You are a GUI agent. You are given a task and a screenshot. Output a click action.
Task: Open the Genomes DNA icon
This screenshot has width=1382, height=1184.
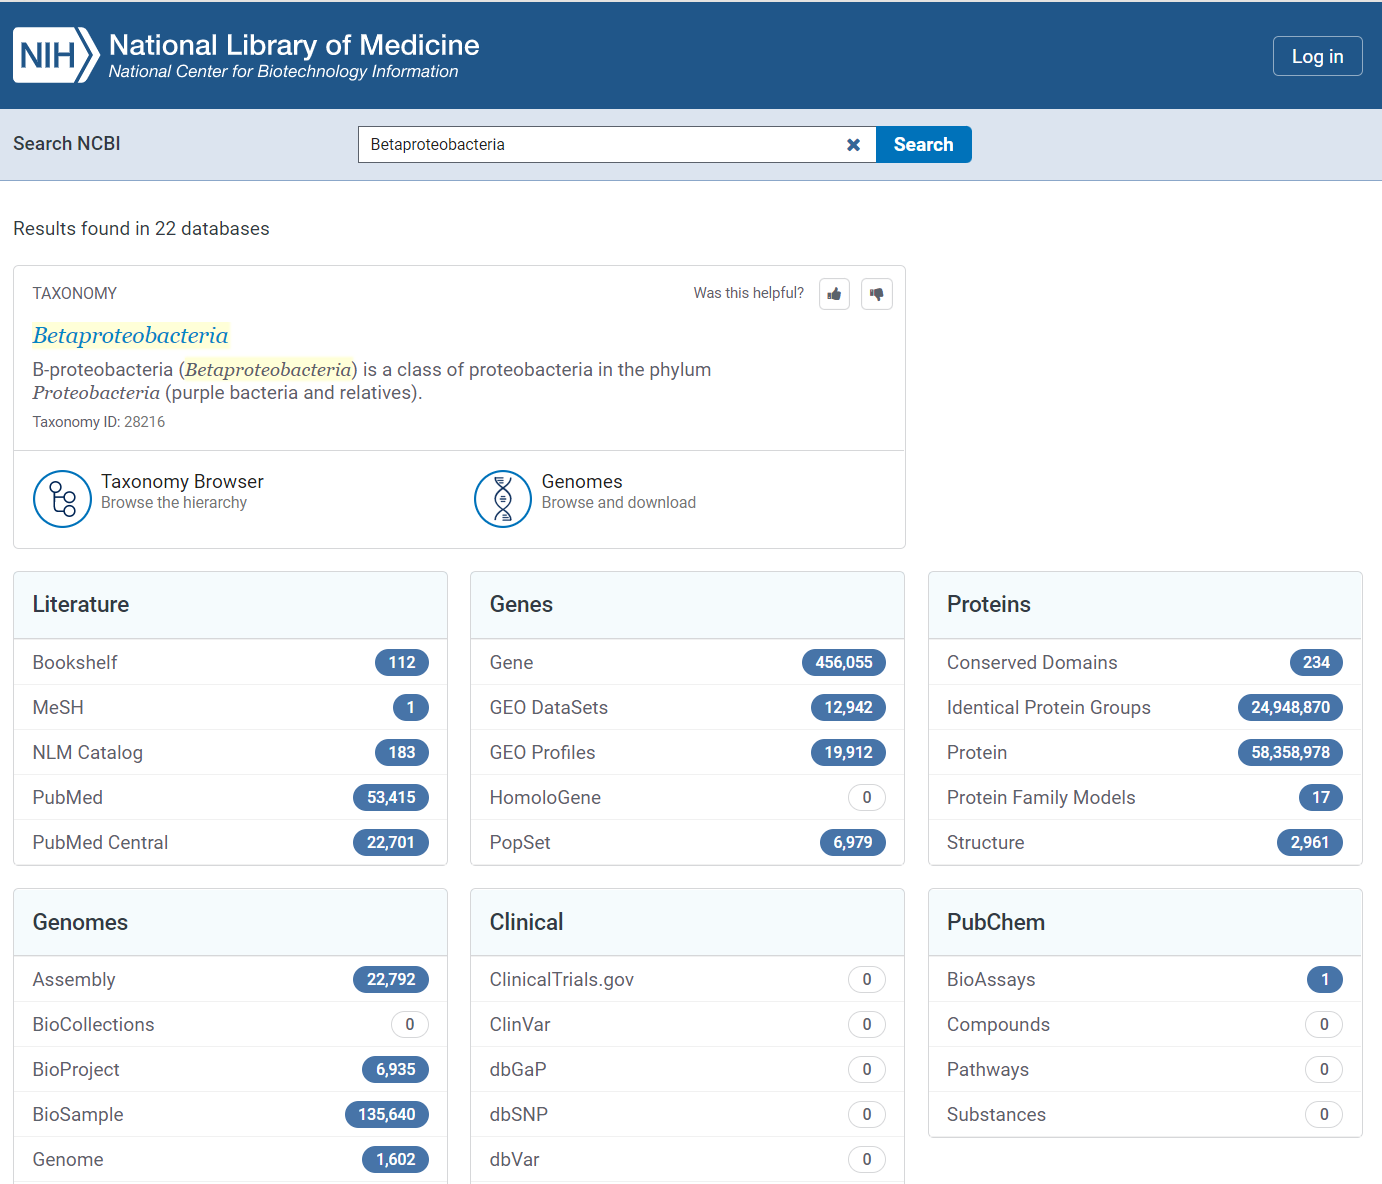[503, 499]
